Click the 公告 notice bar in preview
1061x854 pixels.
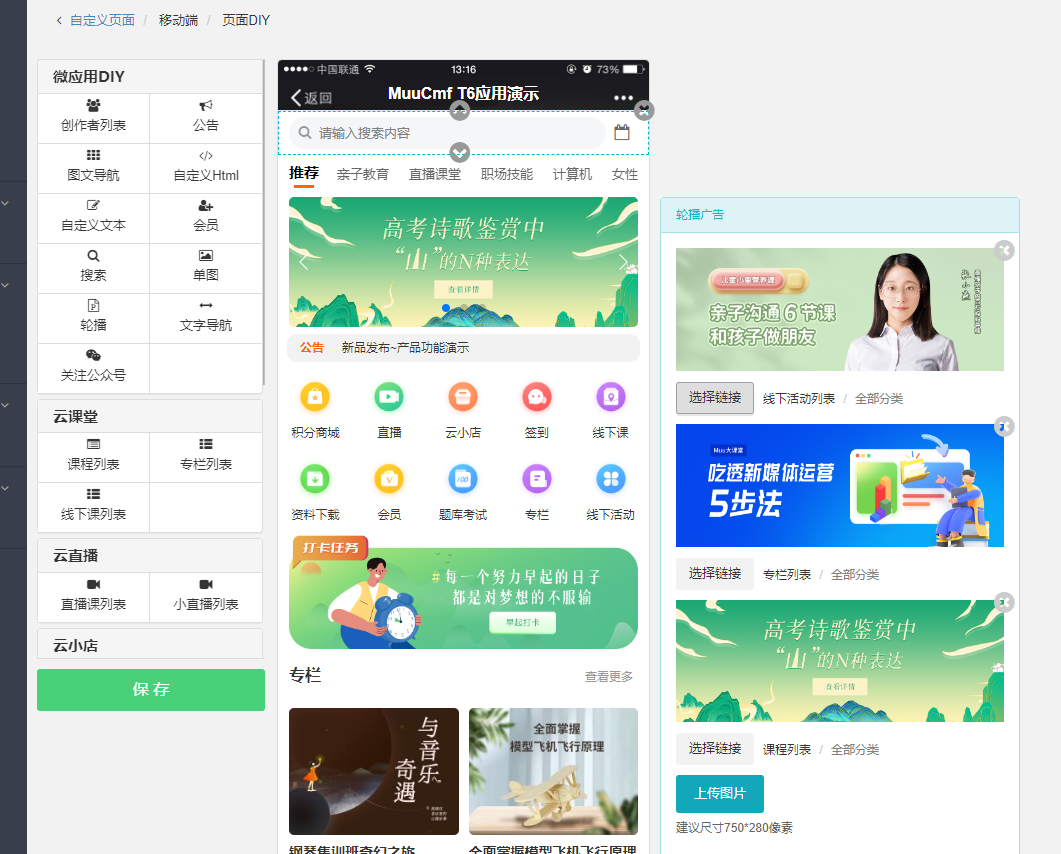click(x=464, y=348)
